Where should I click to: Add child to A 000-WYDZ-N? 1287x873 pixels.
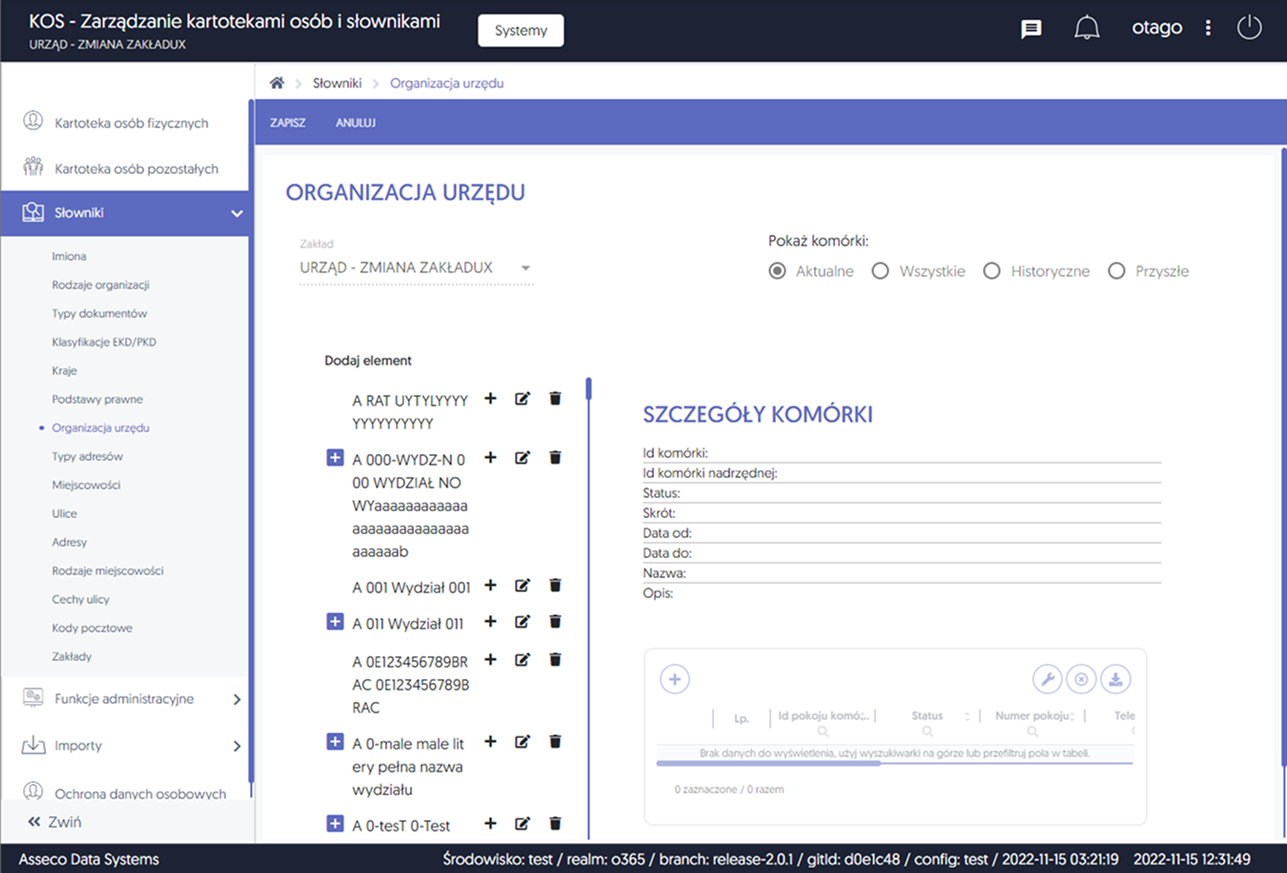[x=490, y=457]
